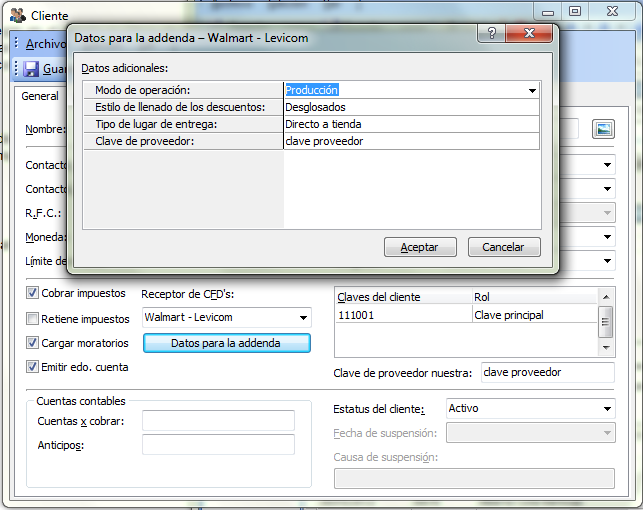Image resolution: width=643 pixels, height=510 pixels.
Task: Toggle the Emitir edo. cuenta checkbox
Action: pyautogui.click(x=32, y=367)
